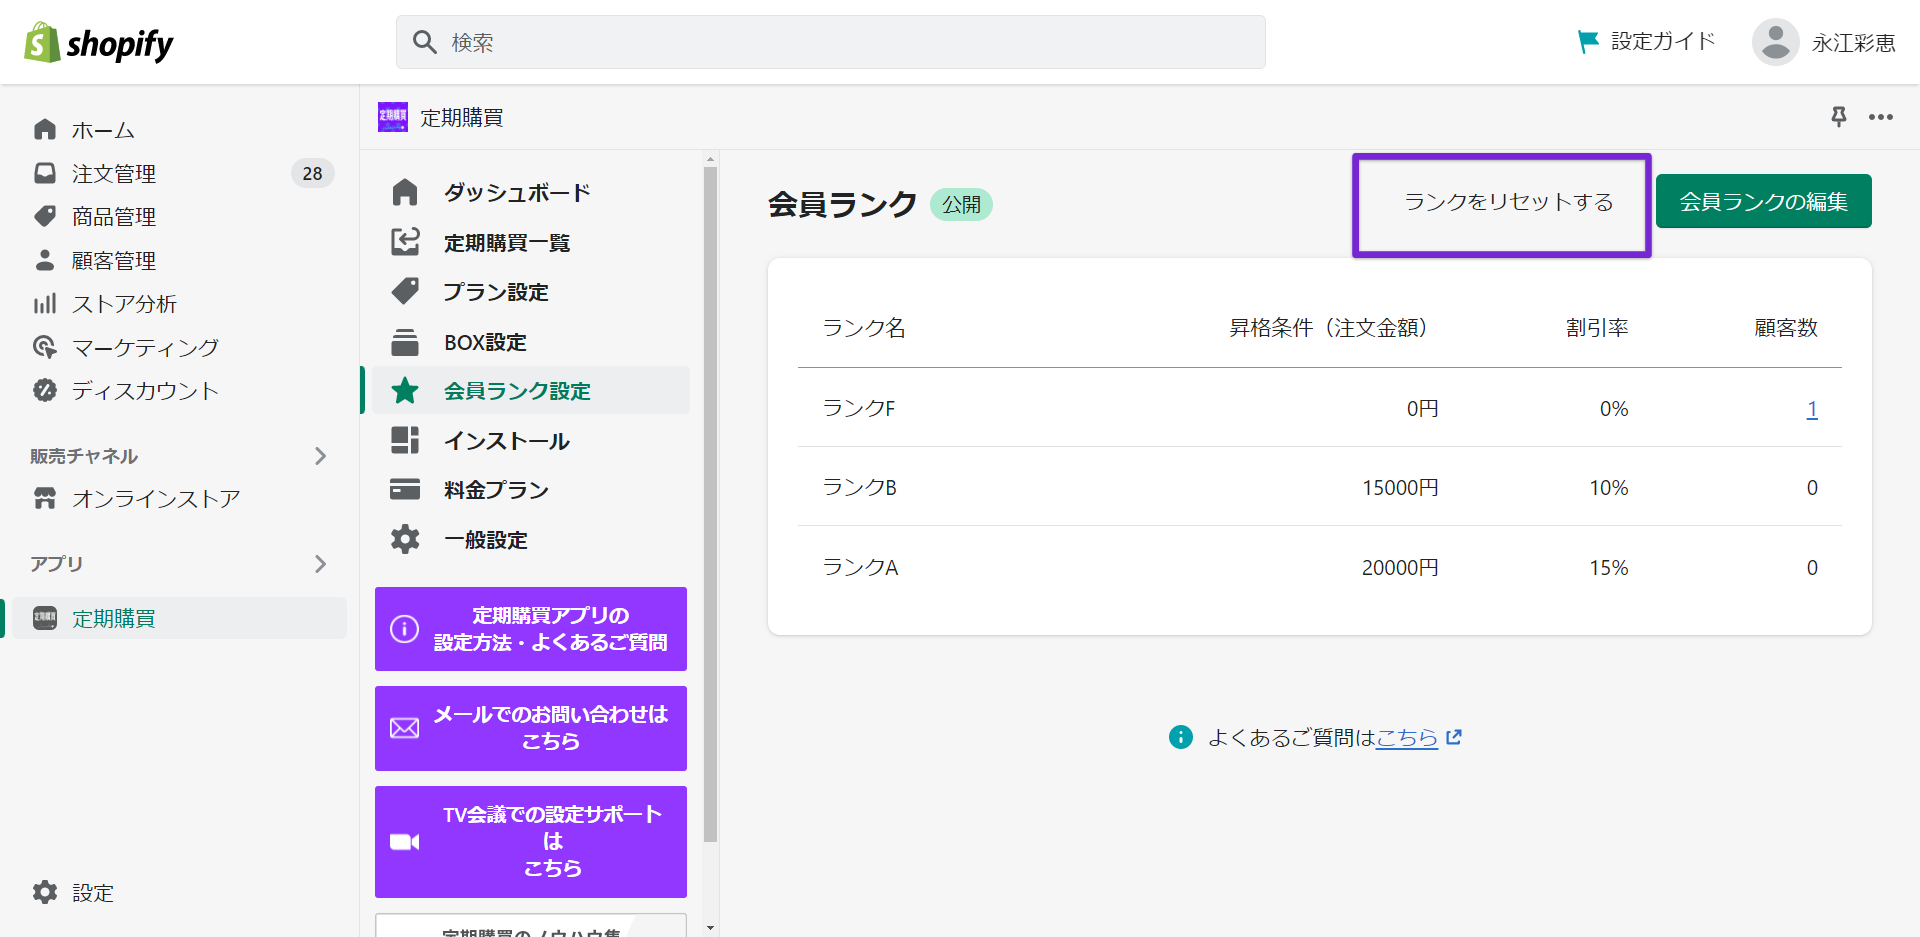Open the 永江彩恵 account avatar
Image resolution: width=1920 pixels, height=937 pixels.
click(1775, 42)
